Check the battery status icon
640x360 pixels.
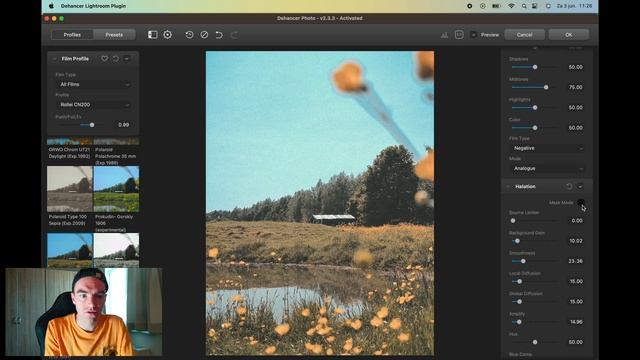click(x=496, y=6)
